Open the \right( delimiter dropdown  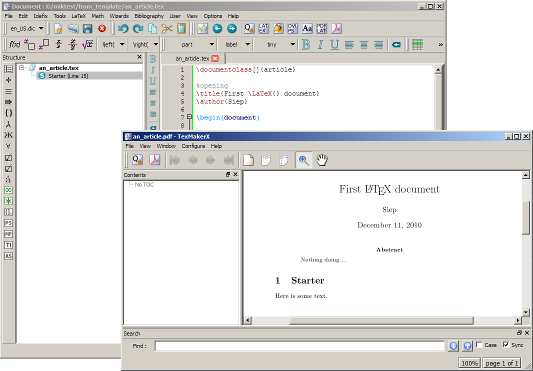(145, 45)
